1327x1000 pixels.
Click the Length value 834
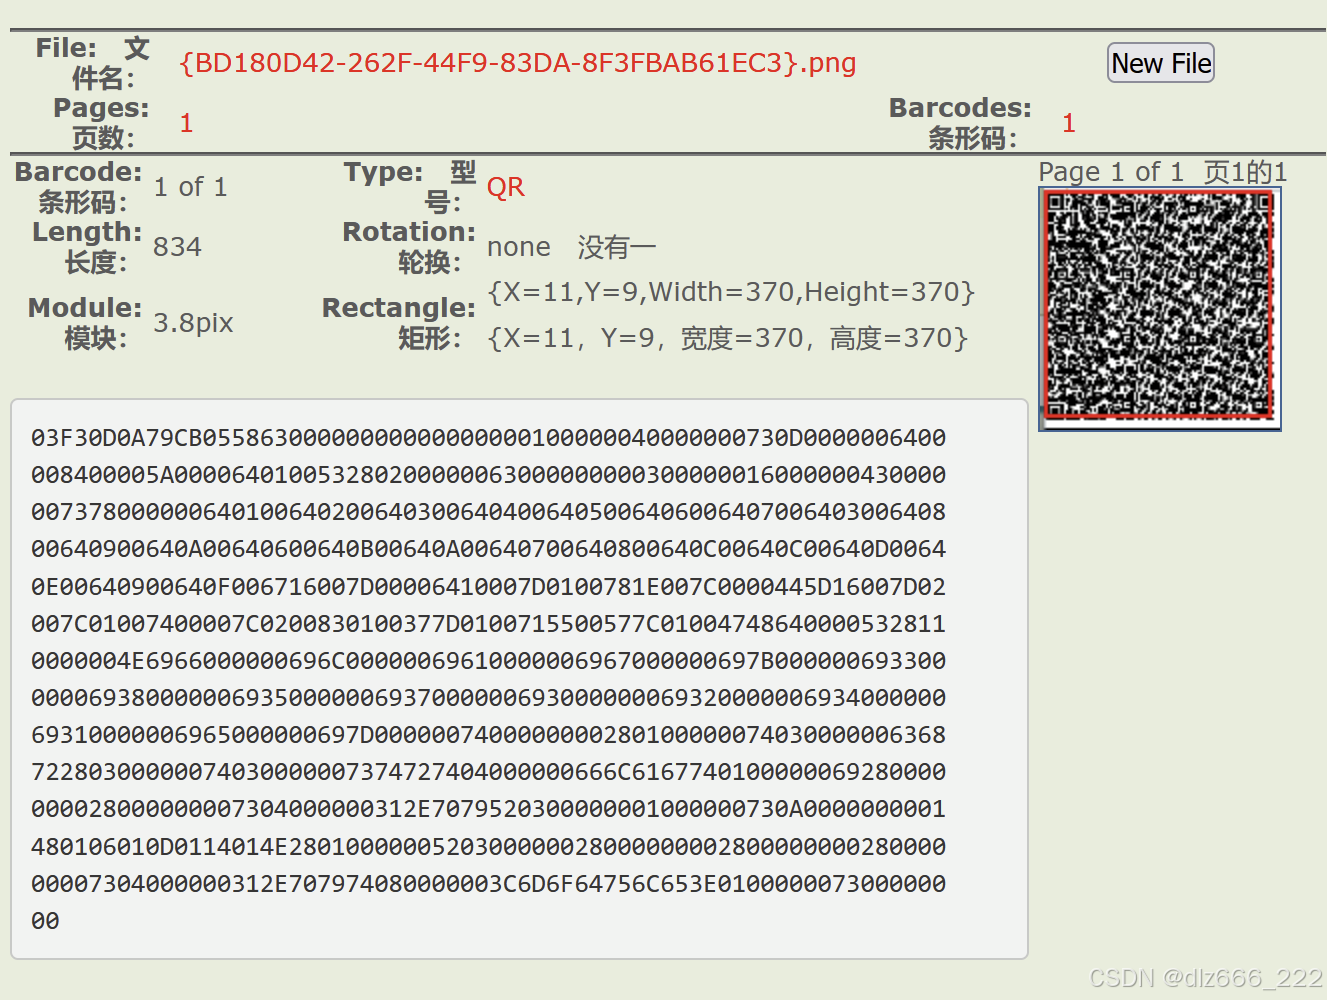pos(177,246)
